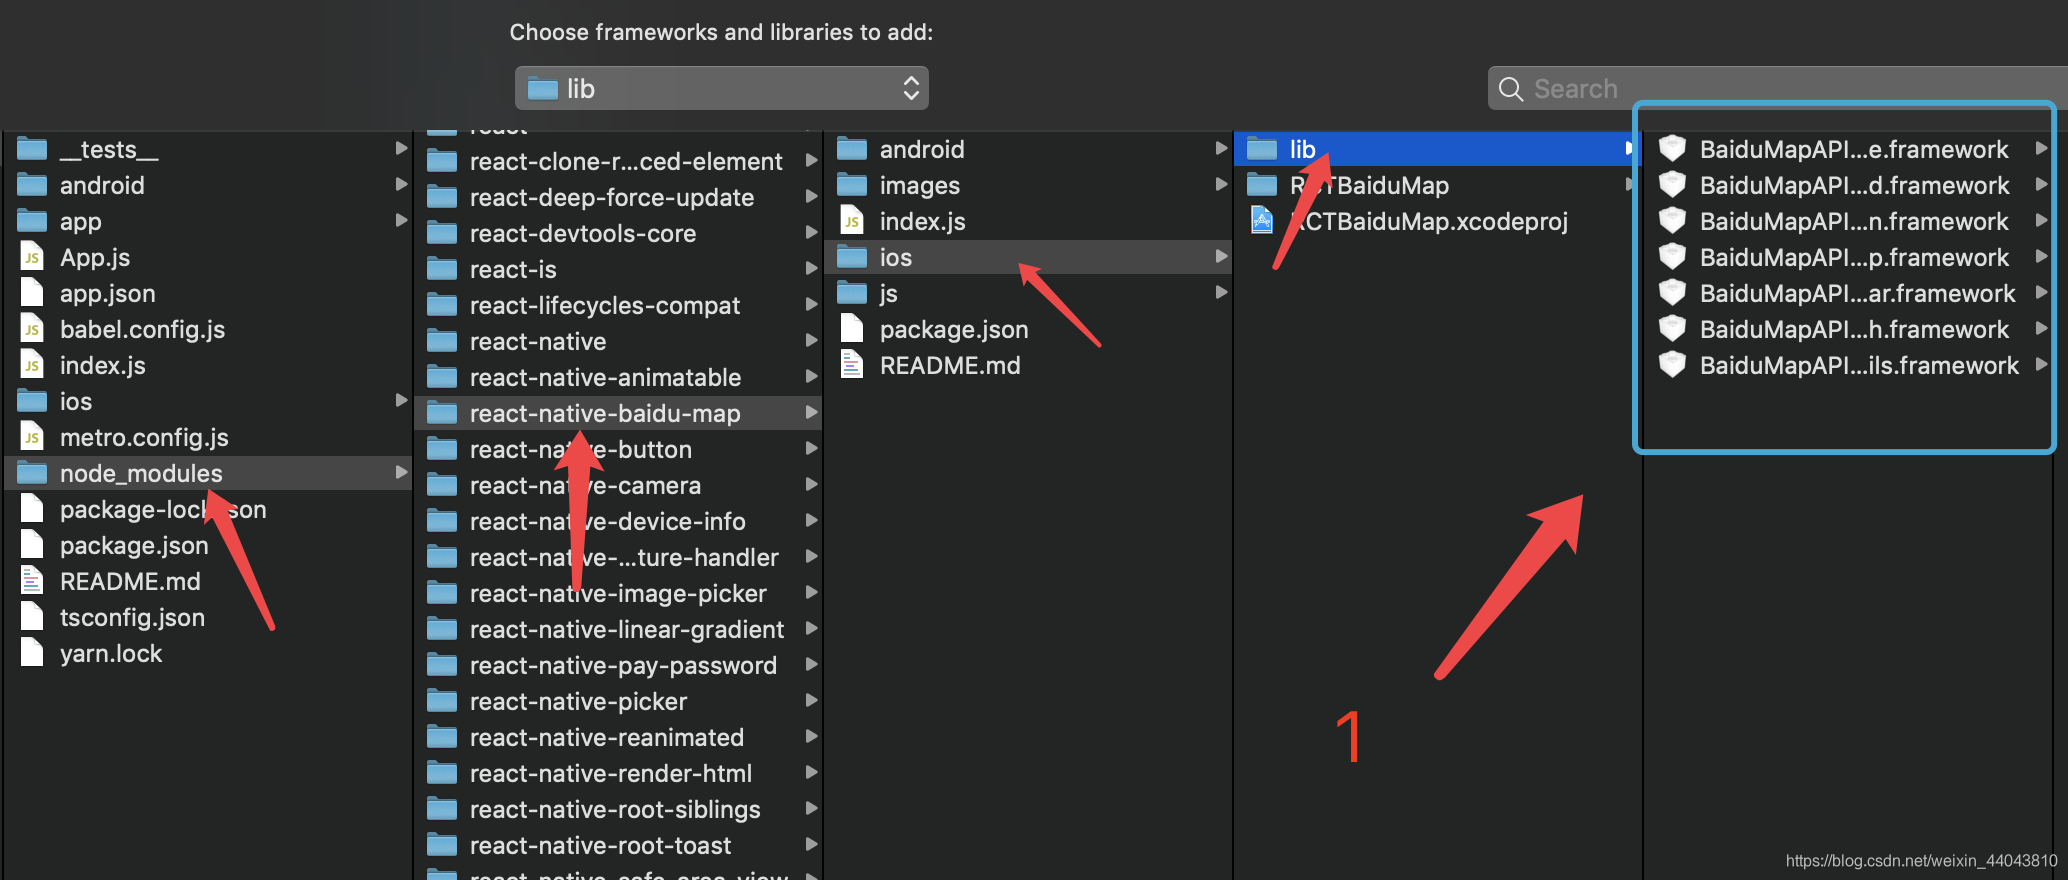Click react-native-picker folder icon
The image size is (2068, 880).
[x=442, y=701]
